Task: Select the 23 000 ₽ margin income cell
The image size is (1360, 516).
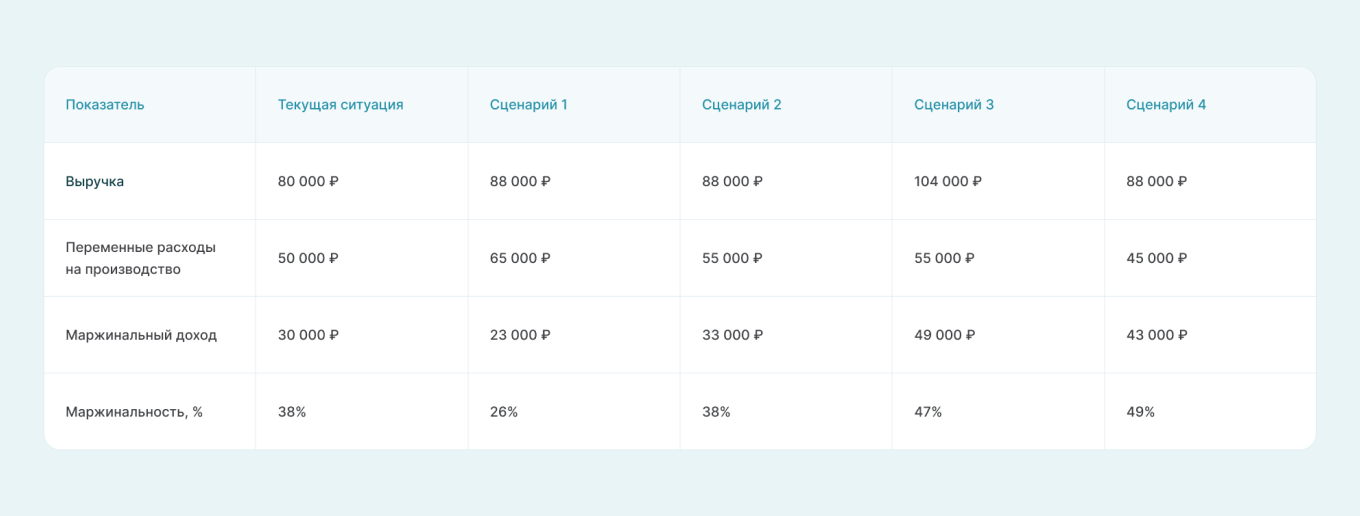Action: (520, 335)
